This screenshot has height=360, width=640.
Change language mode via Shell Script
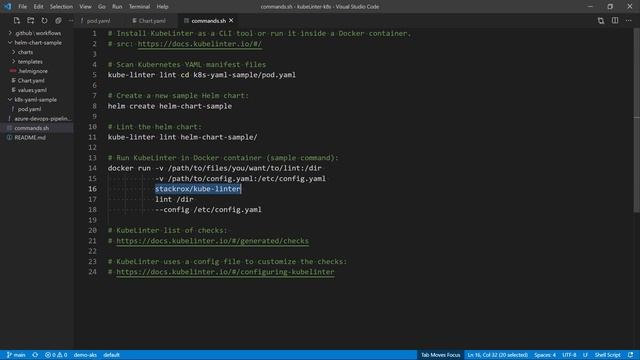(x=607, y=355)
